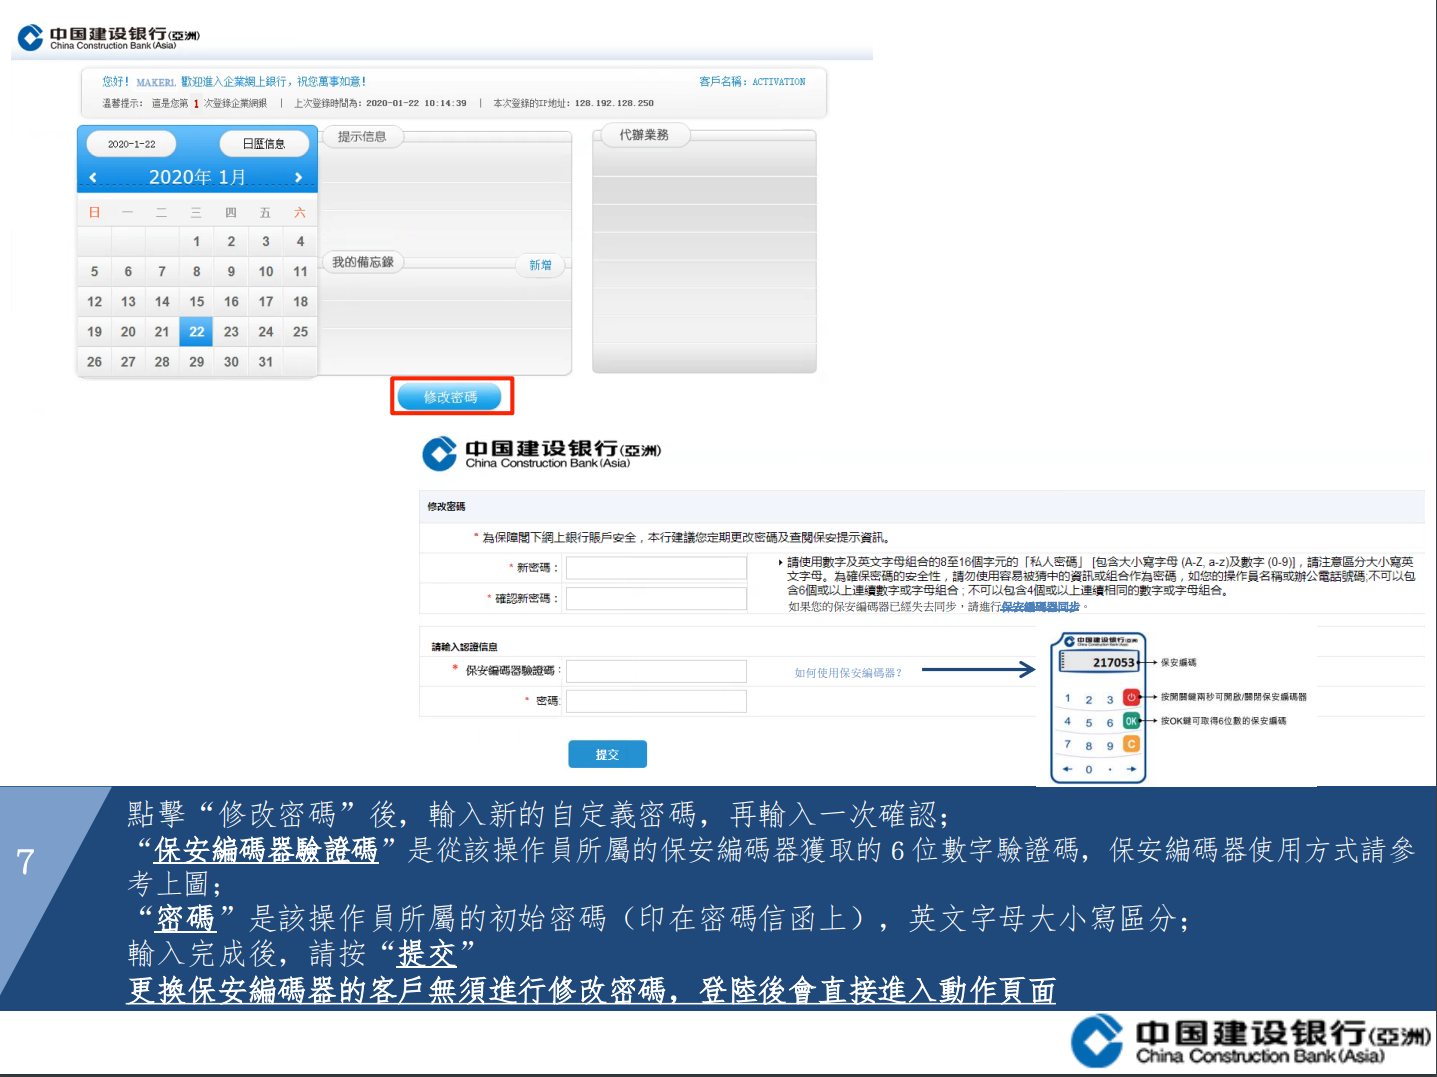Select the 提示信息 tab

(x=362, y=136)
